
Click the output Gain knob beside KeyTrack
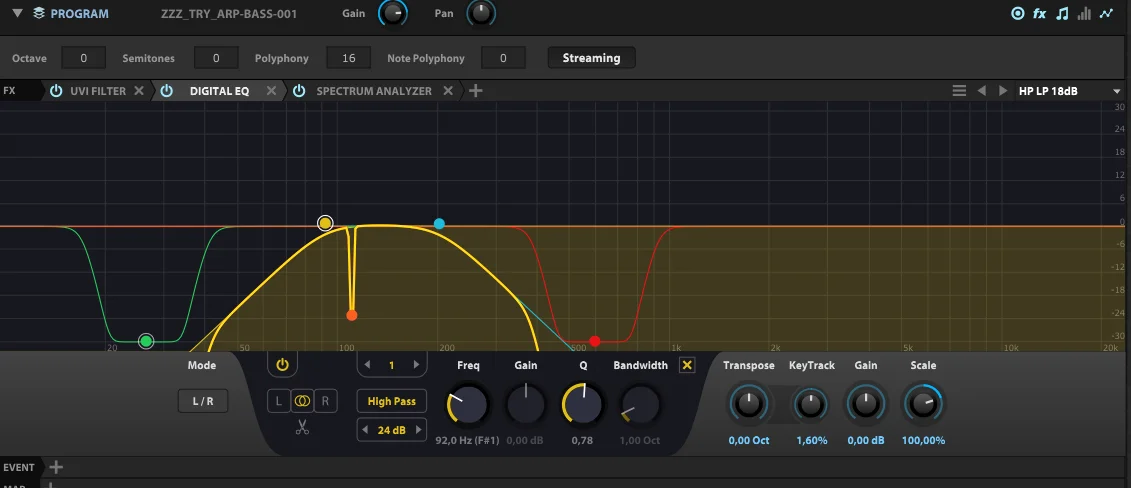point(866,404)
